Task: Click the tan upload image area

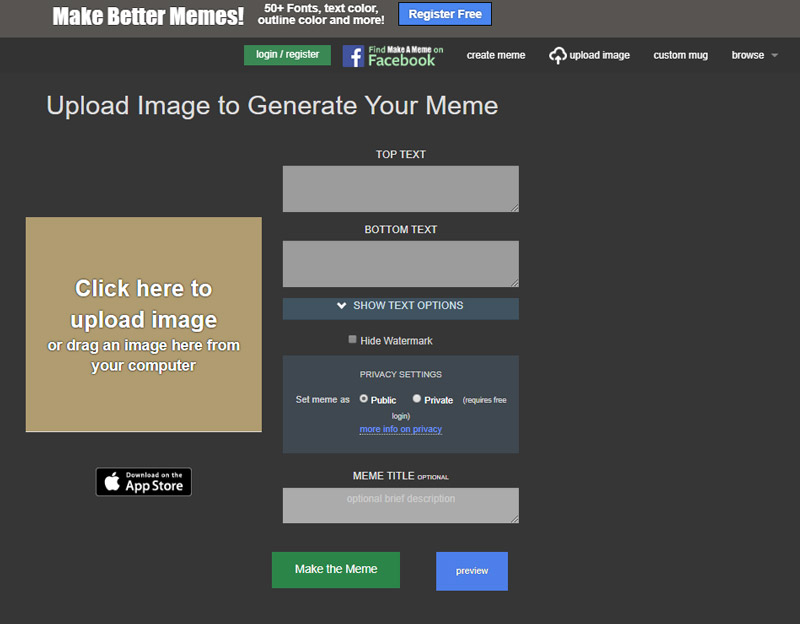Action: pos(144,324)
